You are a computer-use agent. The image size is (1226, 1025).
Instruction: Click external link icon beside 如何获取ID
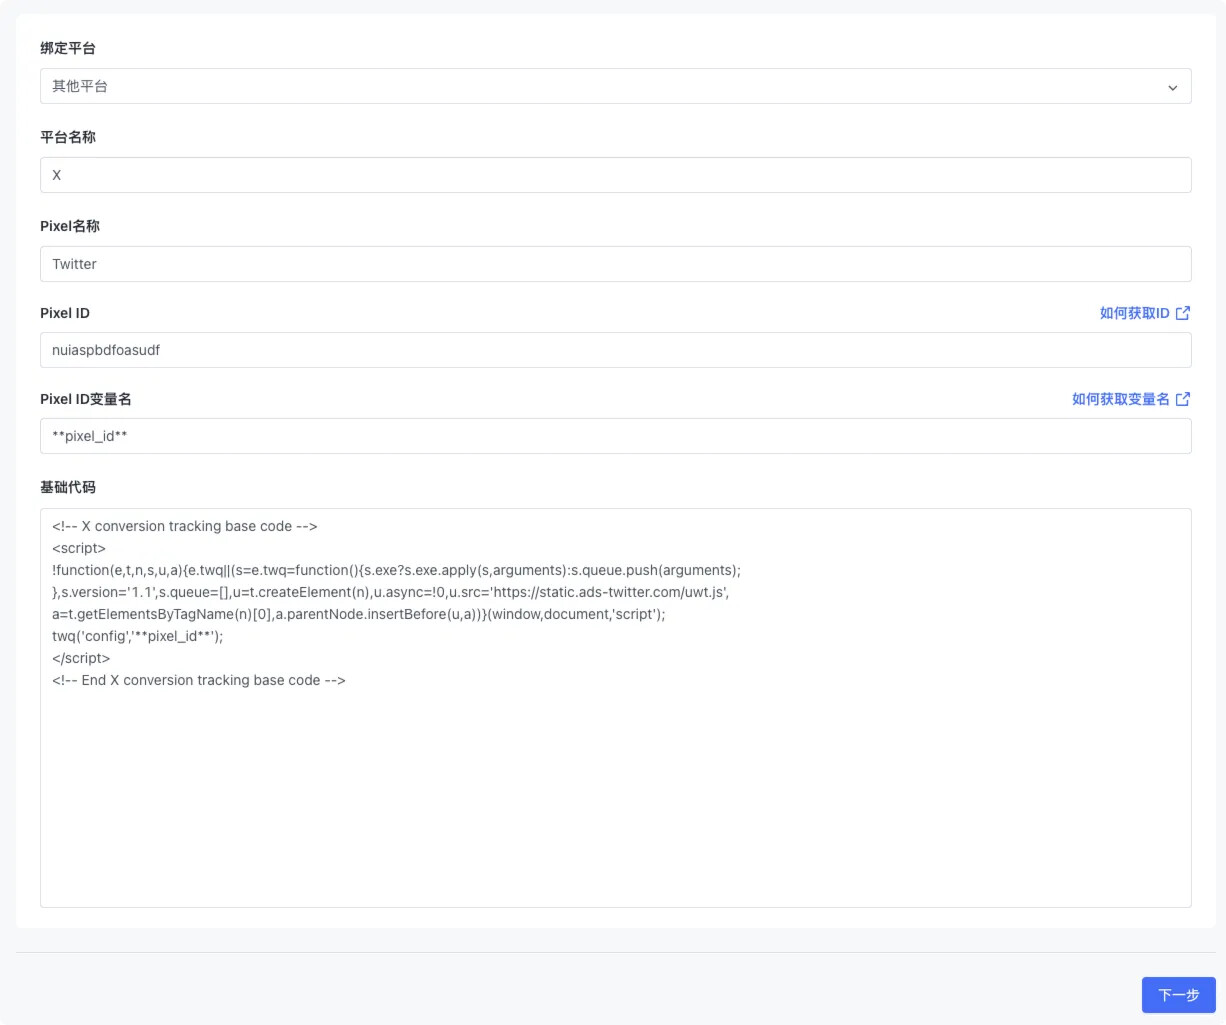coord(1183,313)
